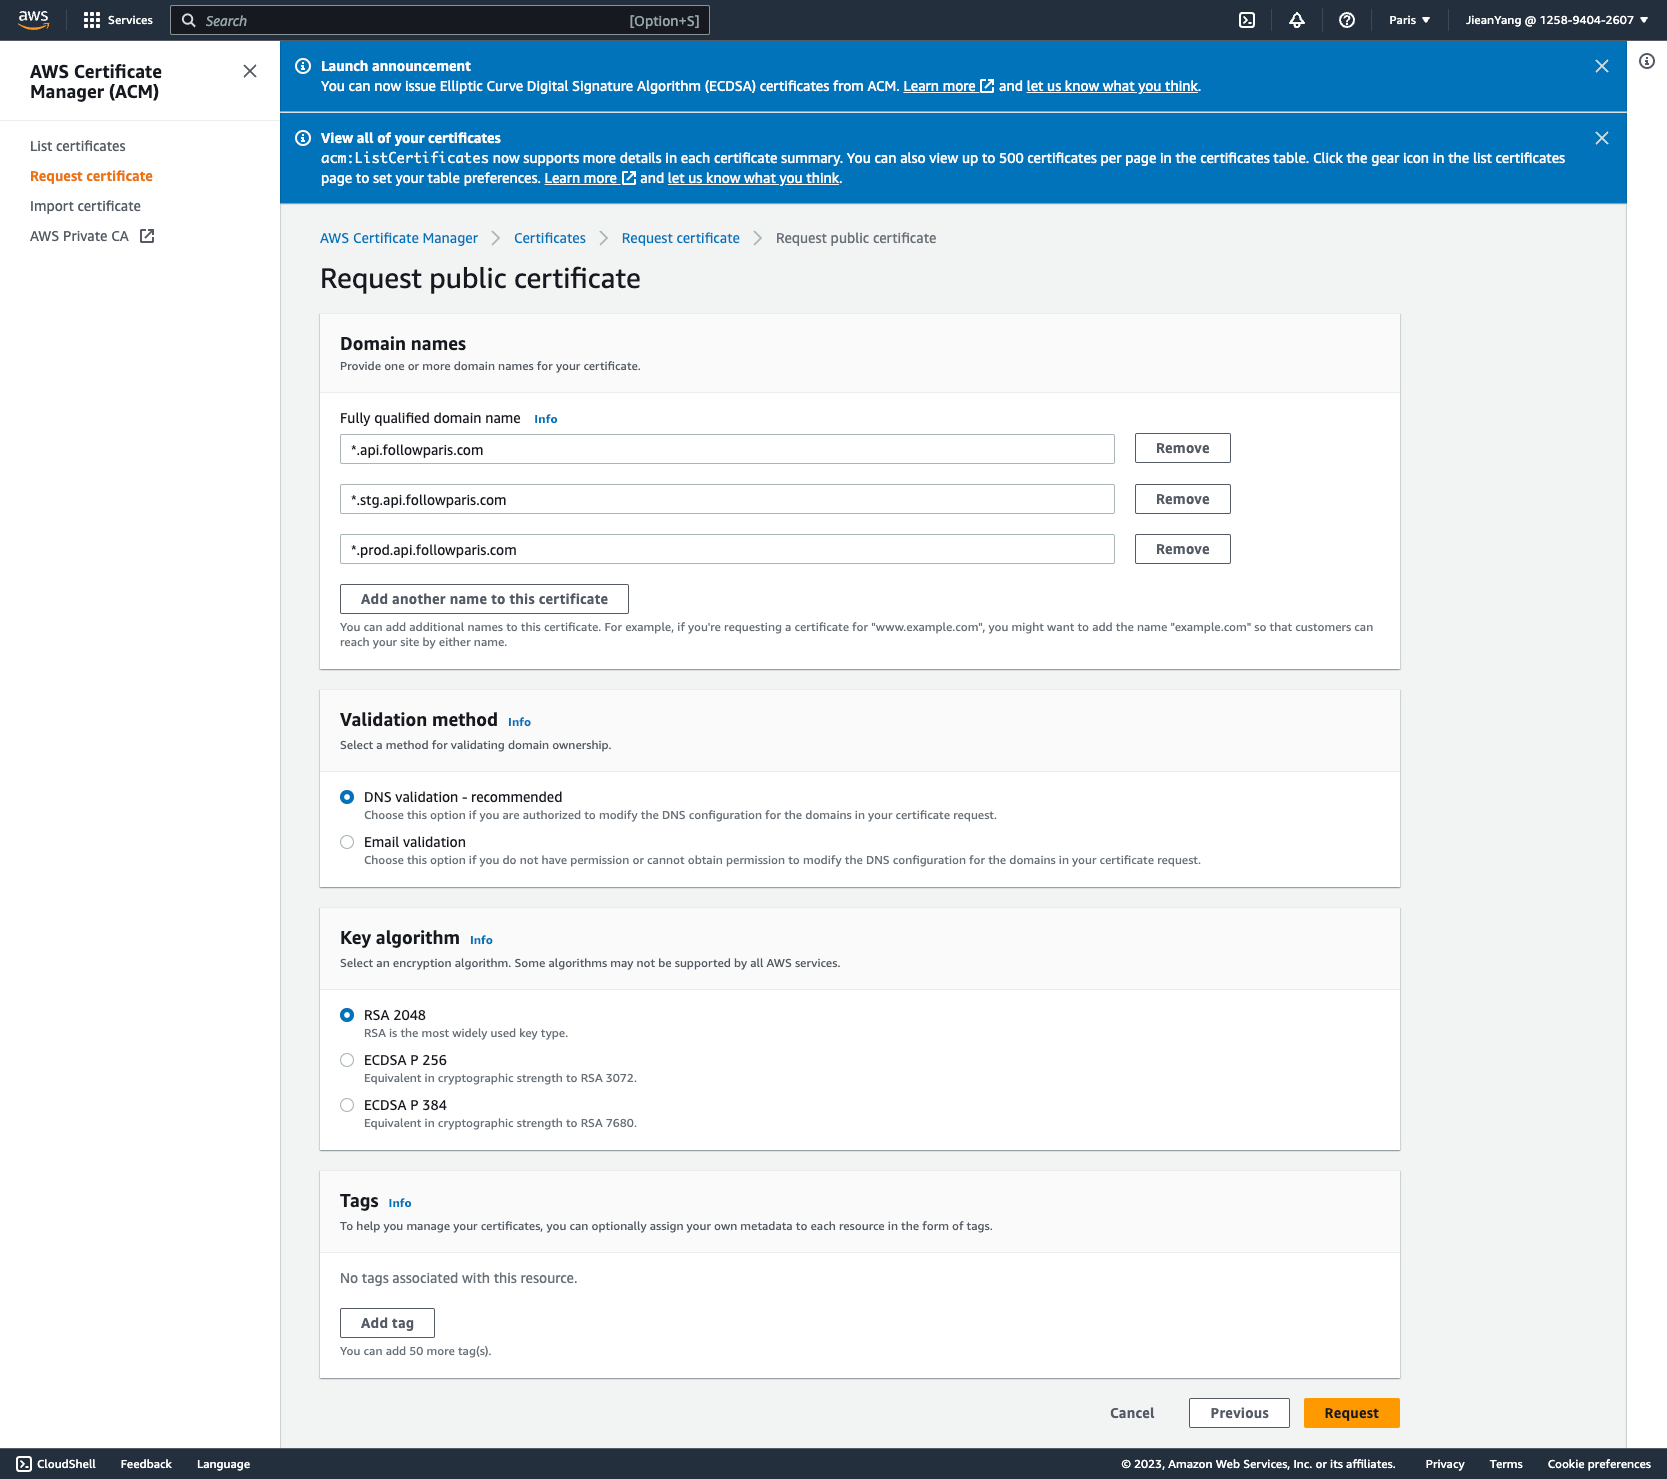Open Request certificate in sidebar

pyautogui.click(x=91, y=176)
